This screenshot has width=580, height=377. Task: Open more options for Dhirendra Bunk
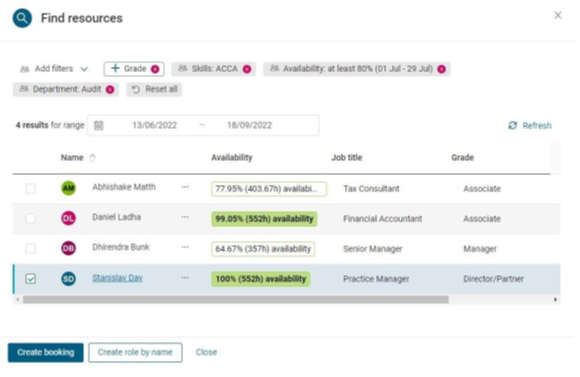pos(185,247)
